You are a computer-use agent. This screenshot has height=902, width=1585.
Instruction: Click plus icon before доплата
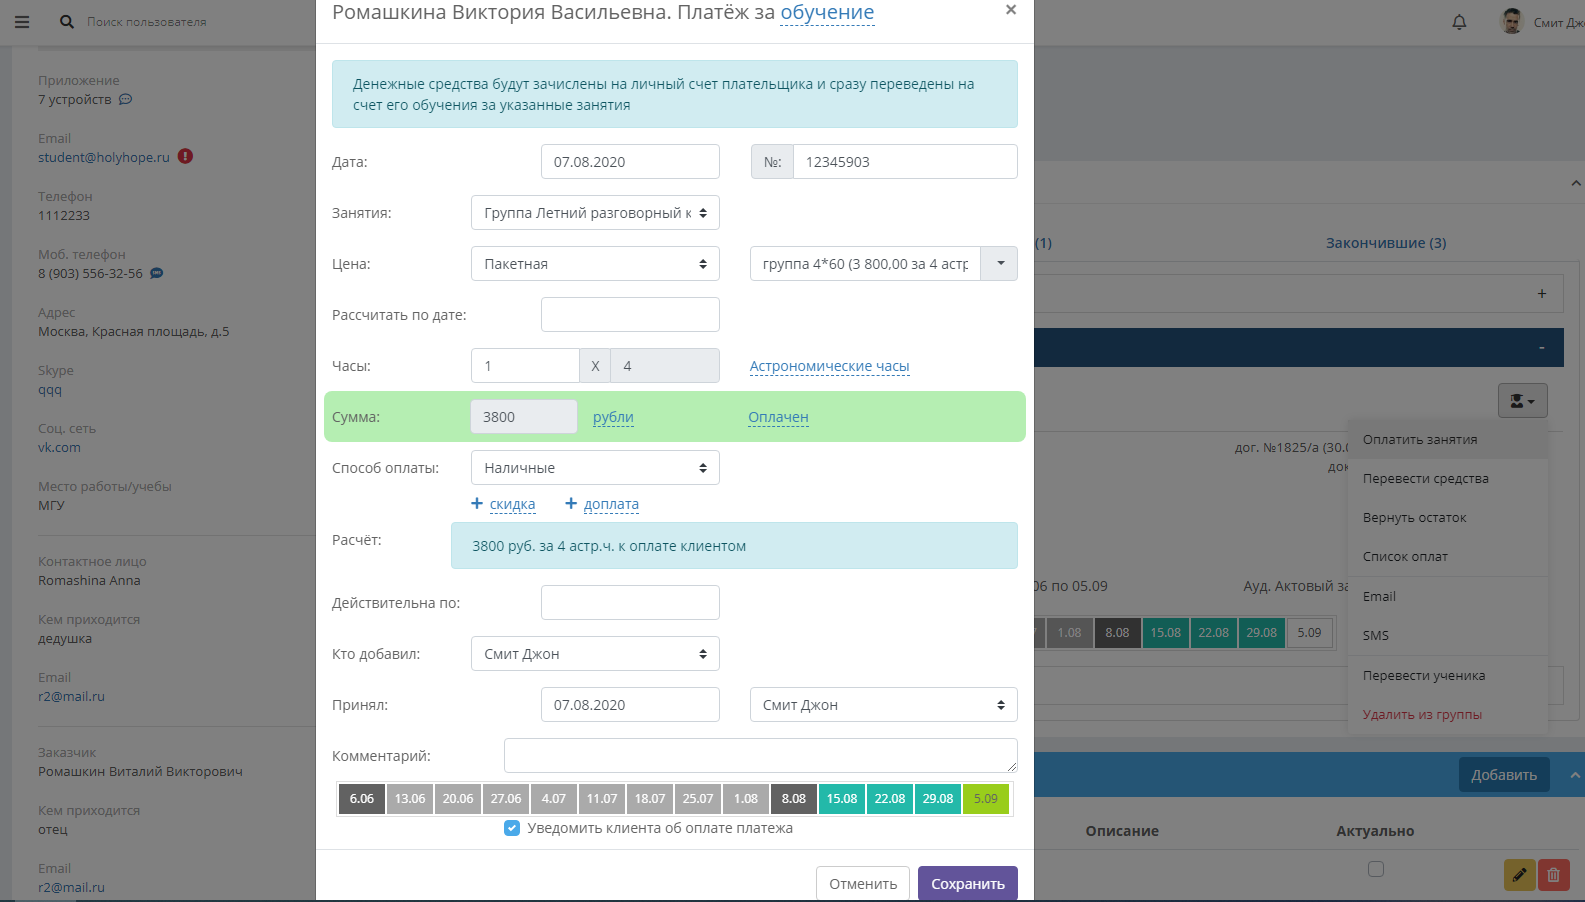click(x=571, y=504)
